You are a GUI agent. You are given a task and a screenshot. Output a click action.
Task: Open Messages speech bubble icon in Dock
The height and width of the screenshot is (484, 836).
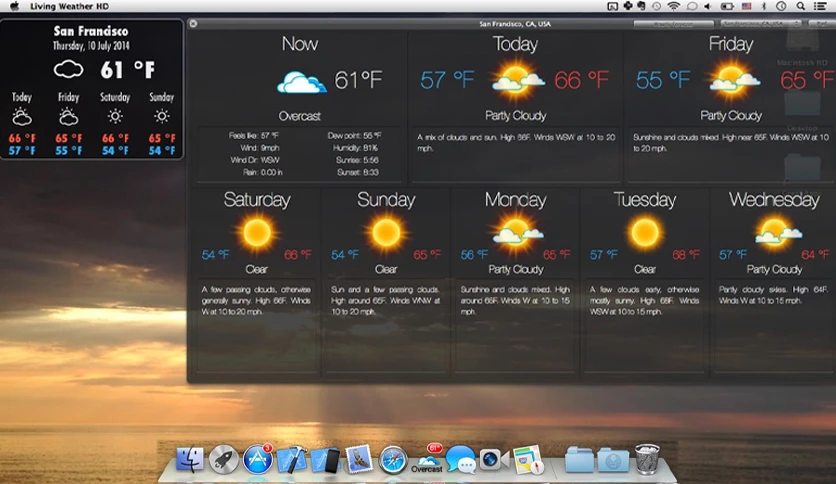point(461,459)
